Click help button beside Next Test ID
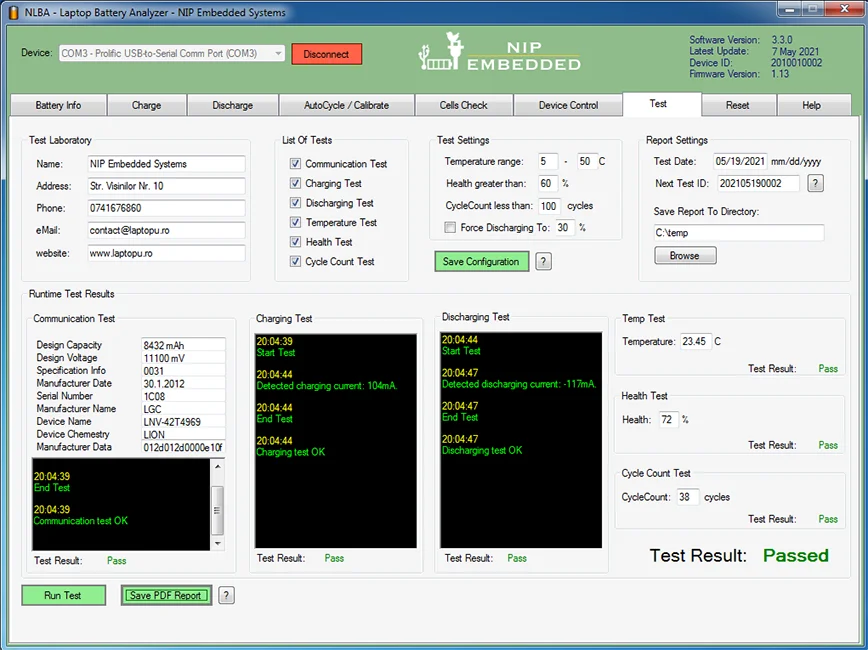This screenshot has width=868, height=650. point(815,183)
